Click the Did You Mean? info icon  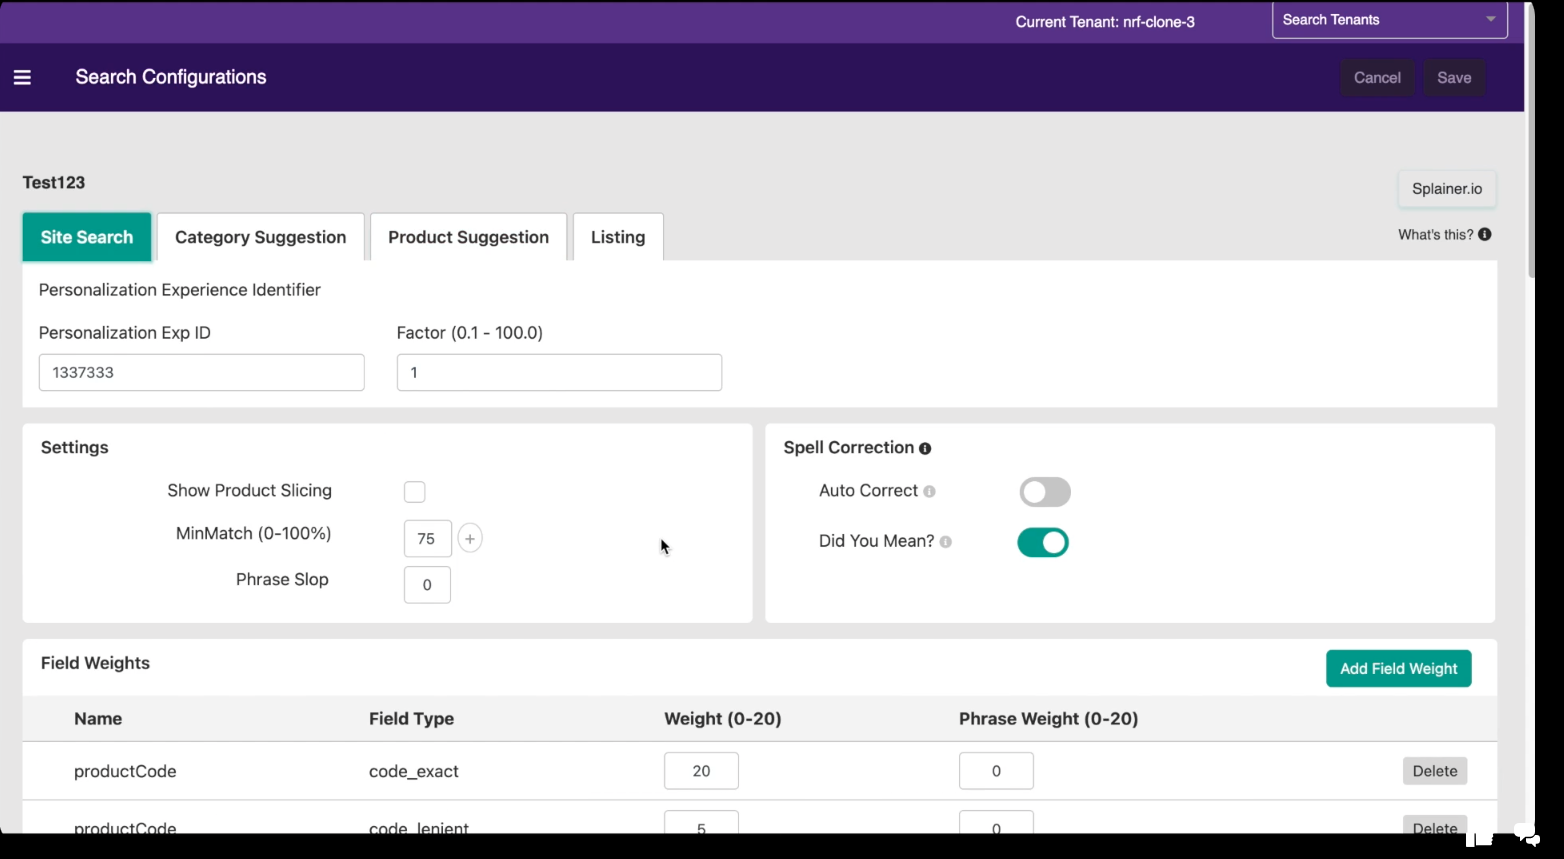coord(945,542)
